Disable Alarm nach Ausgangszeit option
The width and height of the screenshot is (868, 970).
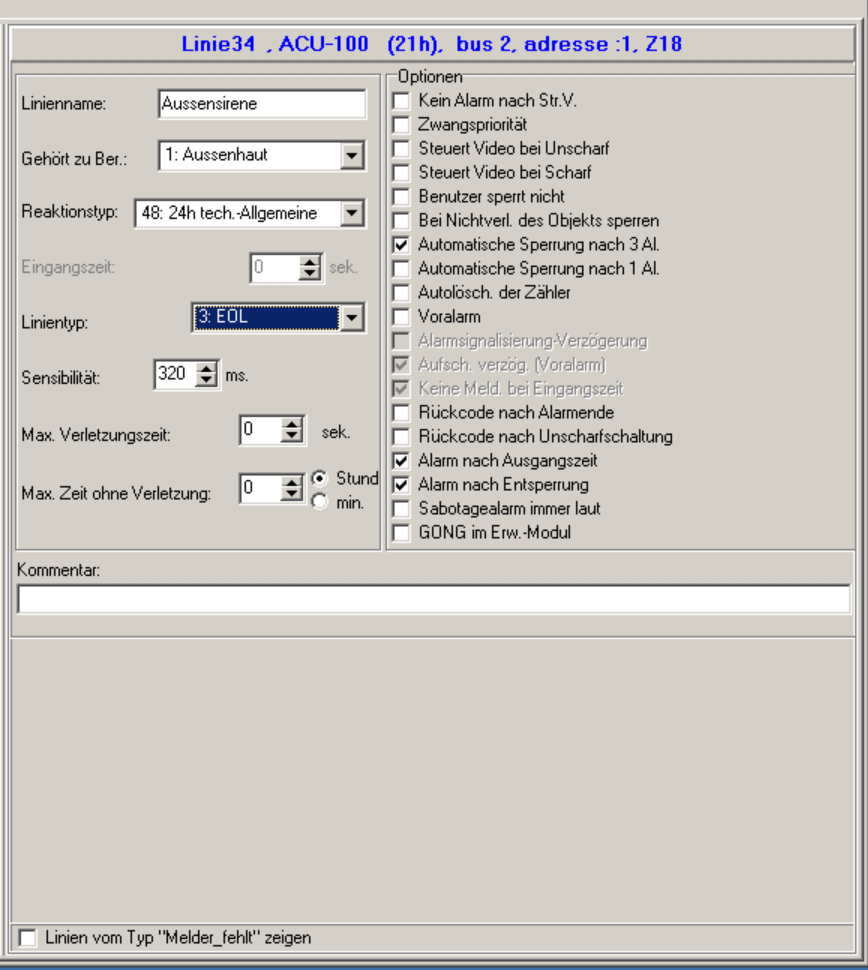(401, 461)
